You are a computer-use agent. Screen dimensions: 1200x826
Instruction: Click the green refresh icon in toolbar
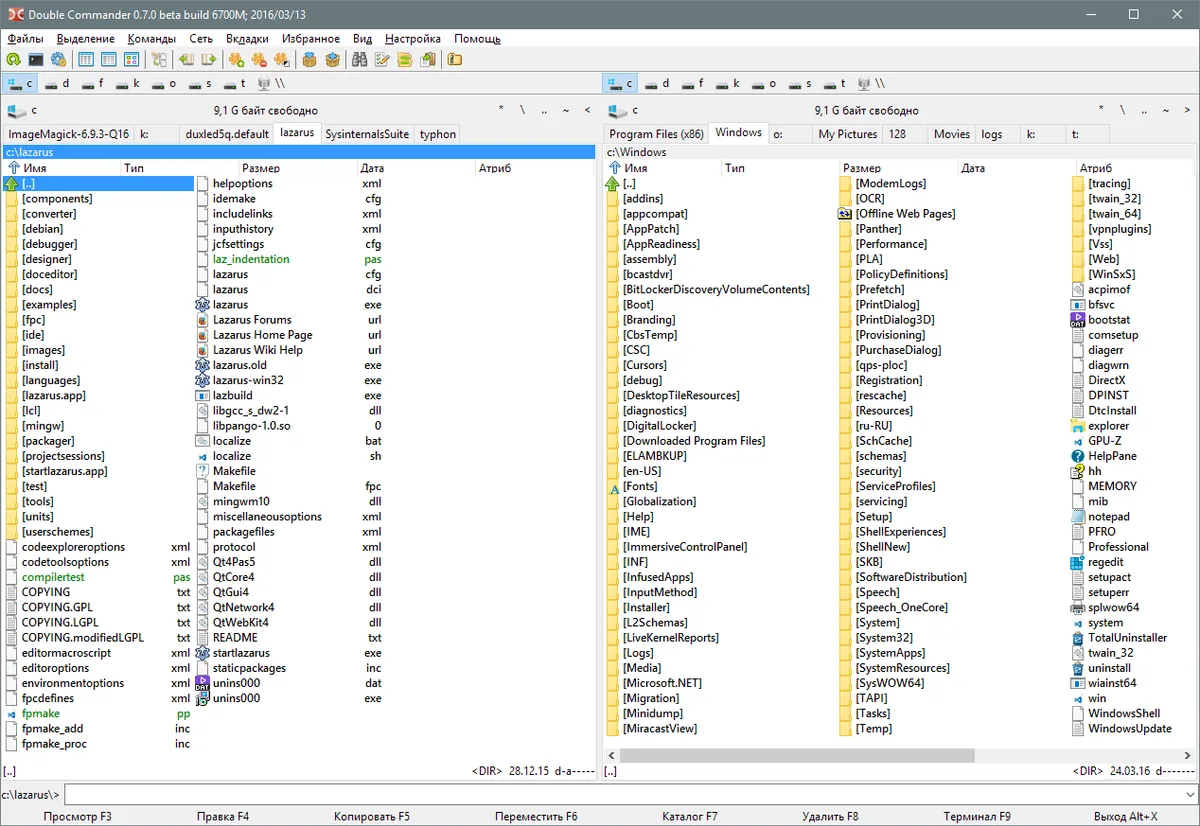[13, 60]
